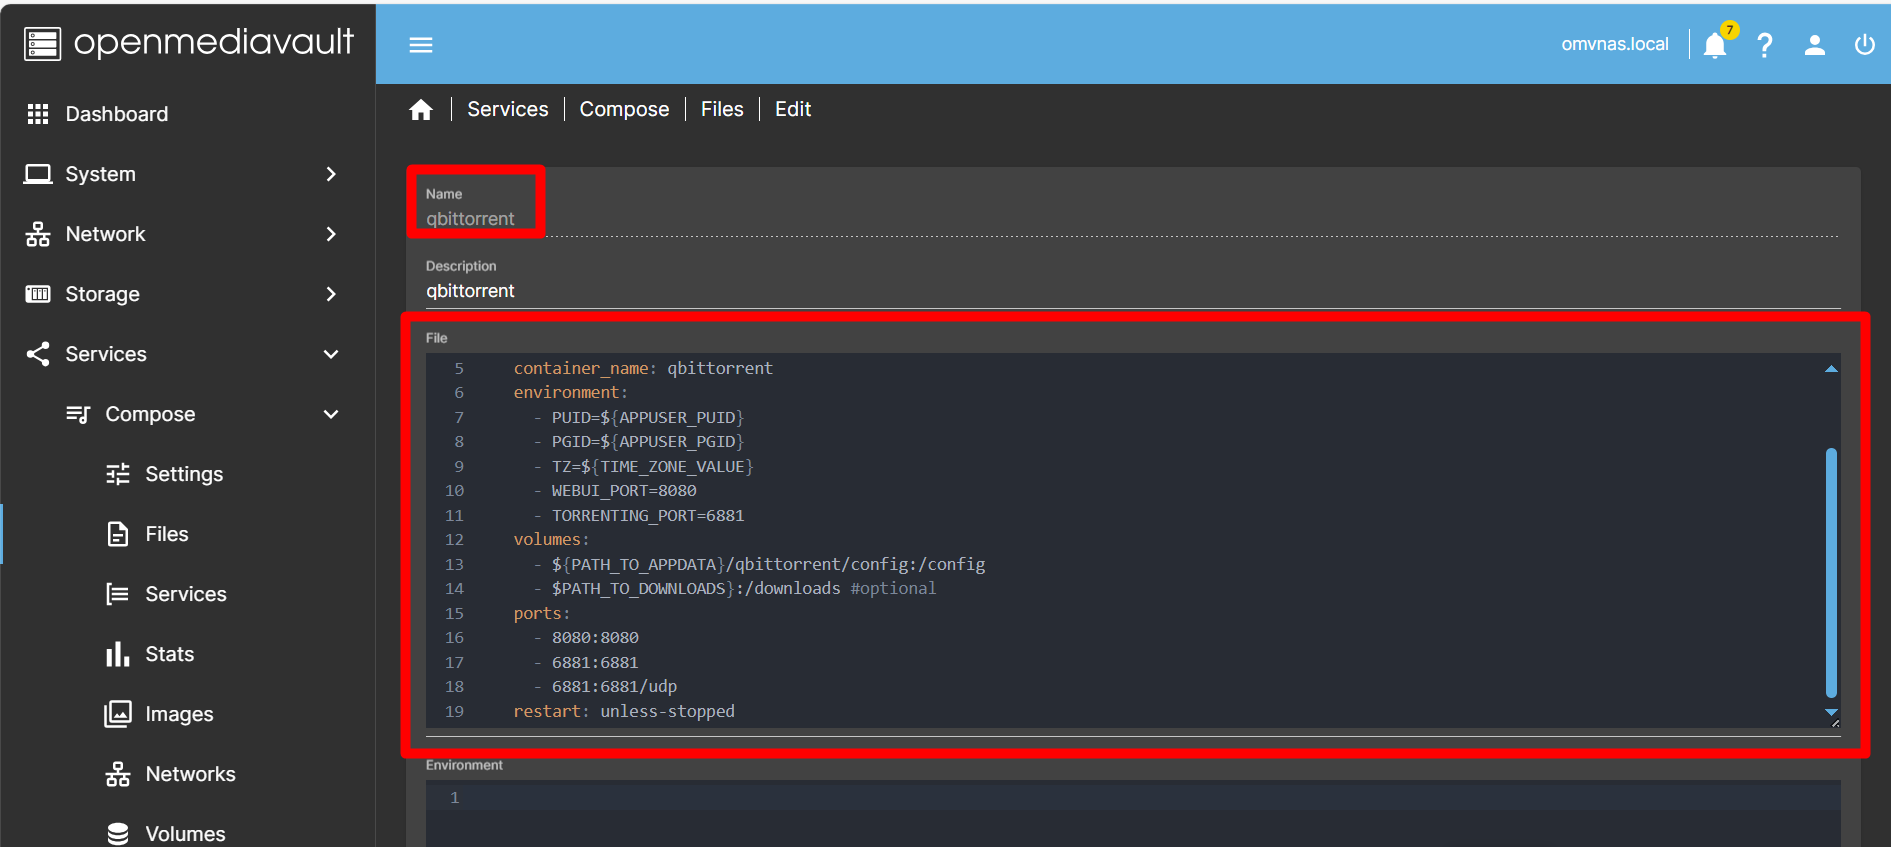Click the container_name line in editor
The width and height of the screenshot is (1891, 847).
(643, 368)
